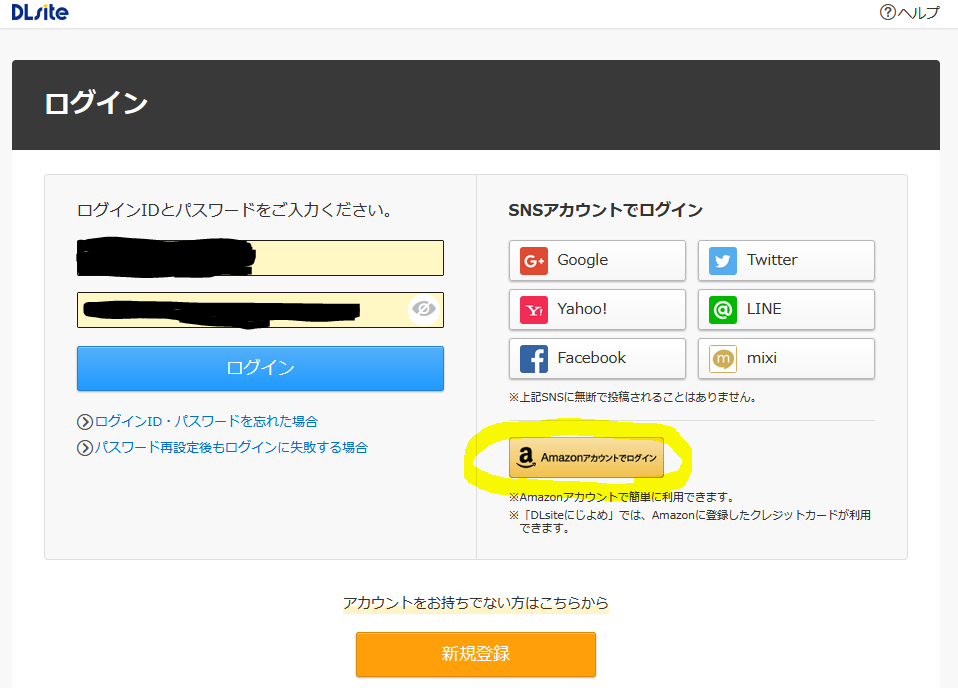Click the password input field
958x688 pixels.
260,310
